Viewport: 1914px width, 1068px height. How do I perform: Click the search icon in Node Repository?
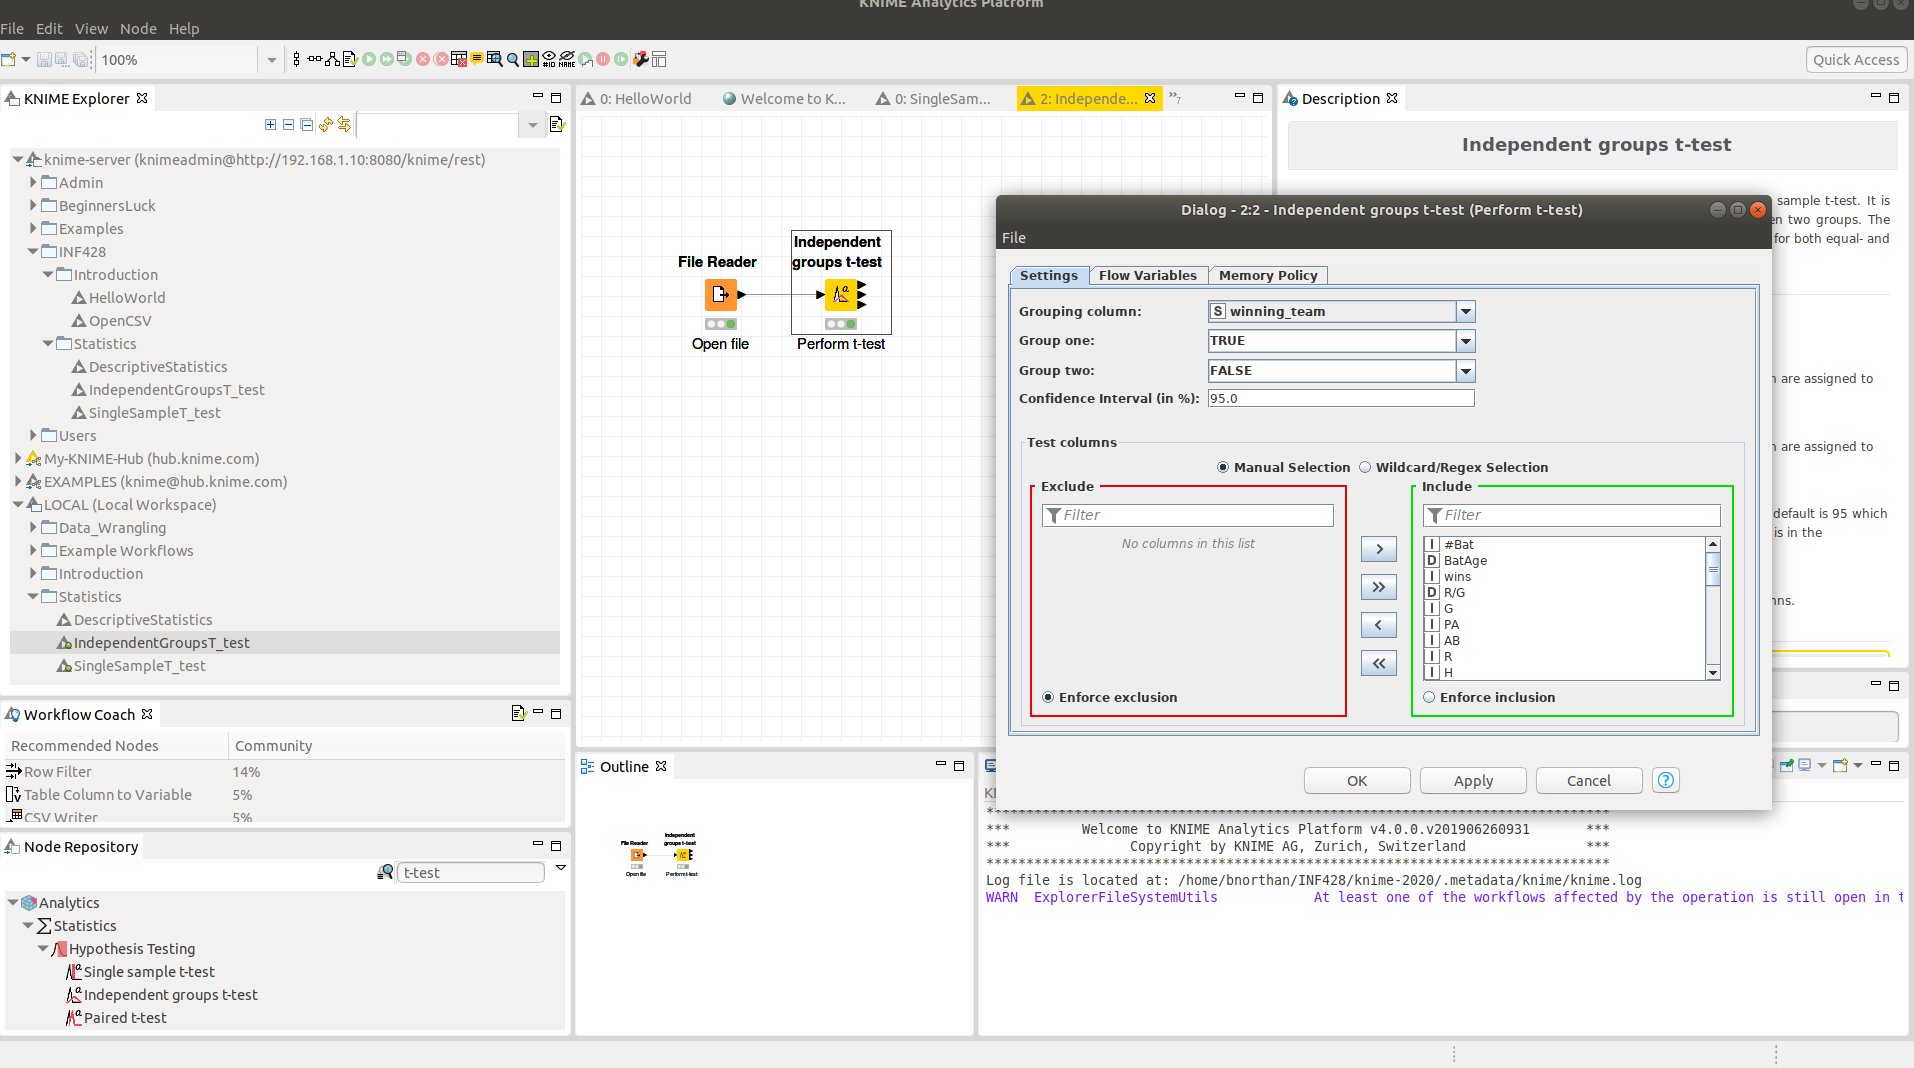(385, 872)
